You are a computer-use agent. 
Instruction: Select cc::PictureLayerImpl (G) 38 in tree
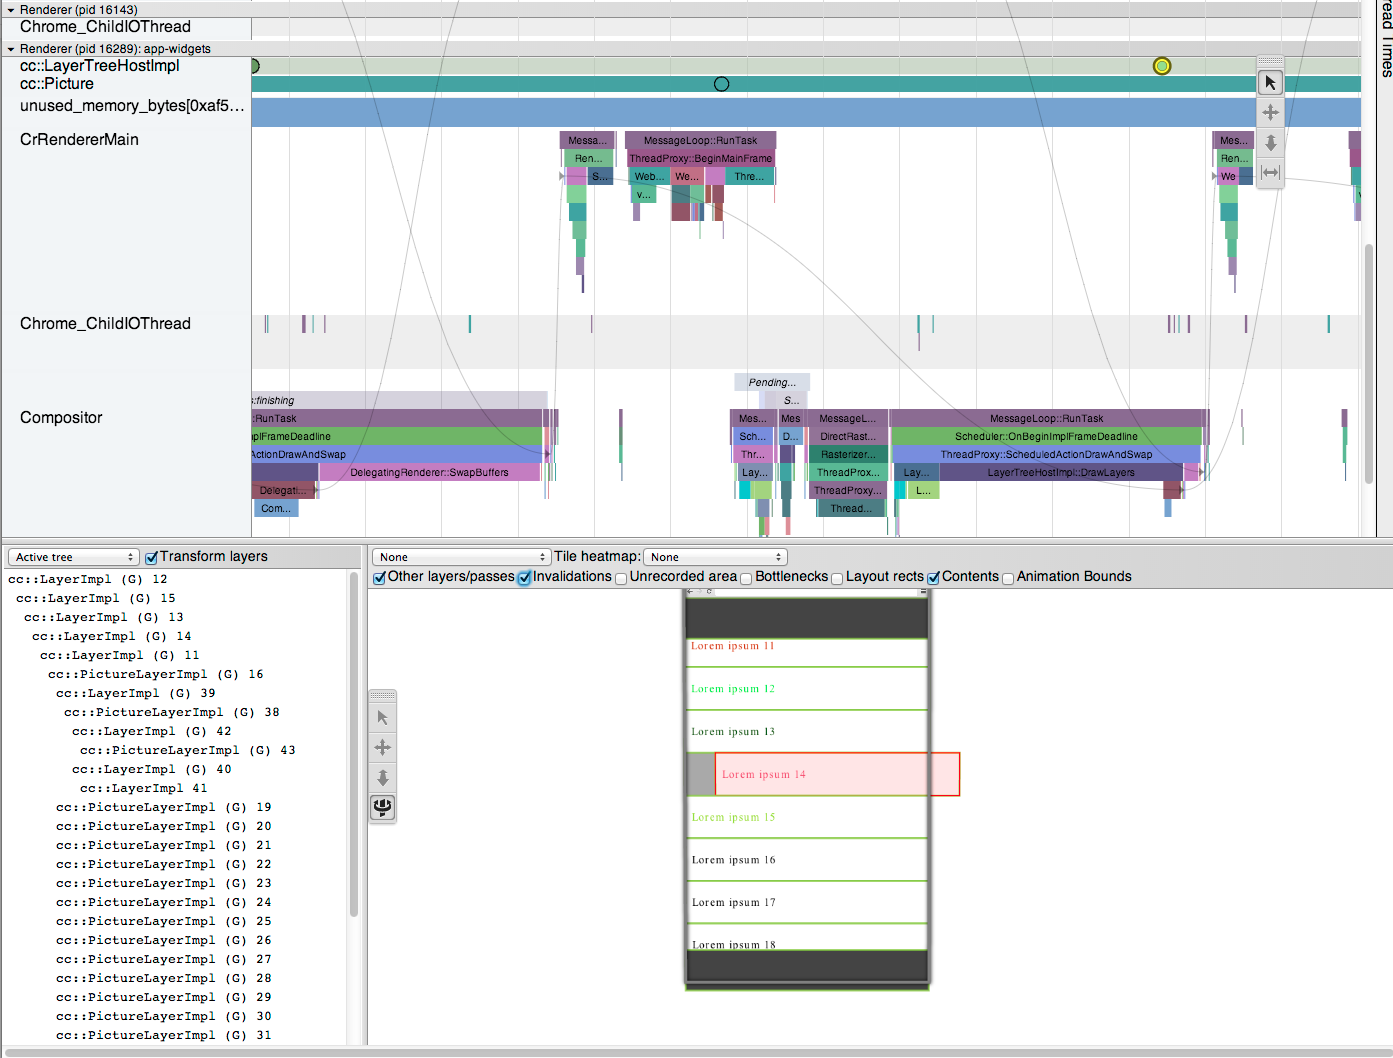(172, 712)
